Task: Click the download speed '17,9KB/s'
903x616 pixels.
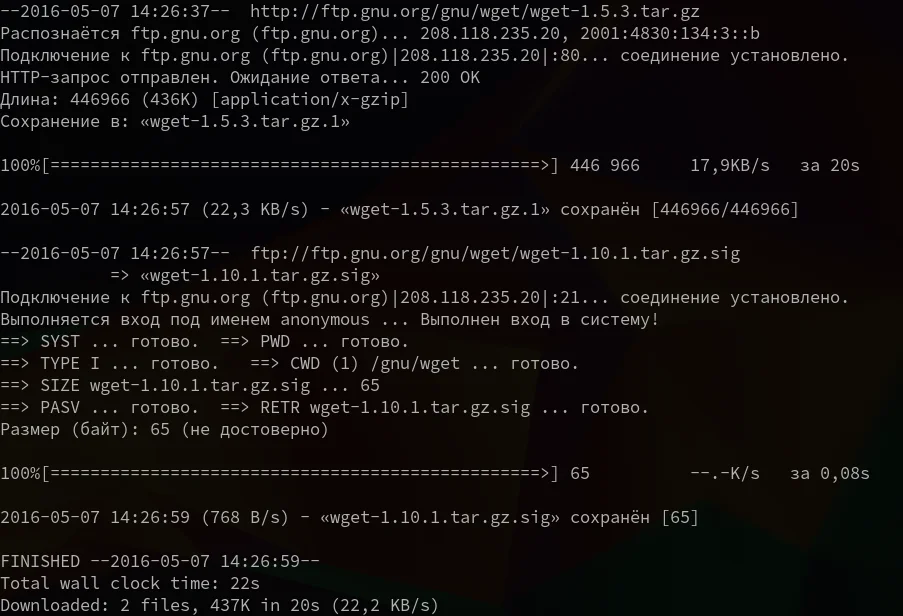Action: point(730,166)
